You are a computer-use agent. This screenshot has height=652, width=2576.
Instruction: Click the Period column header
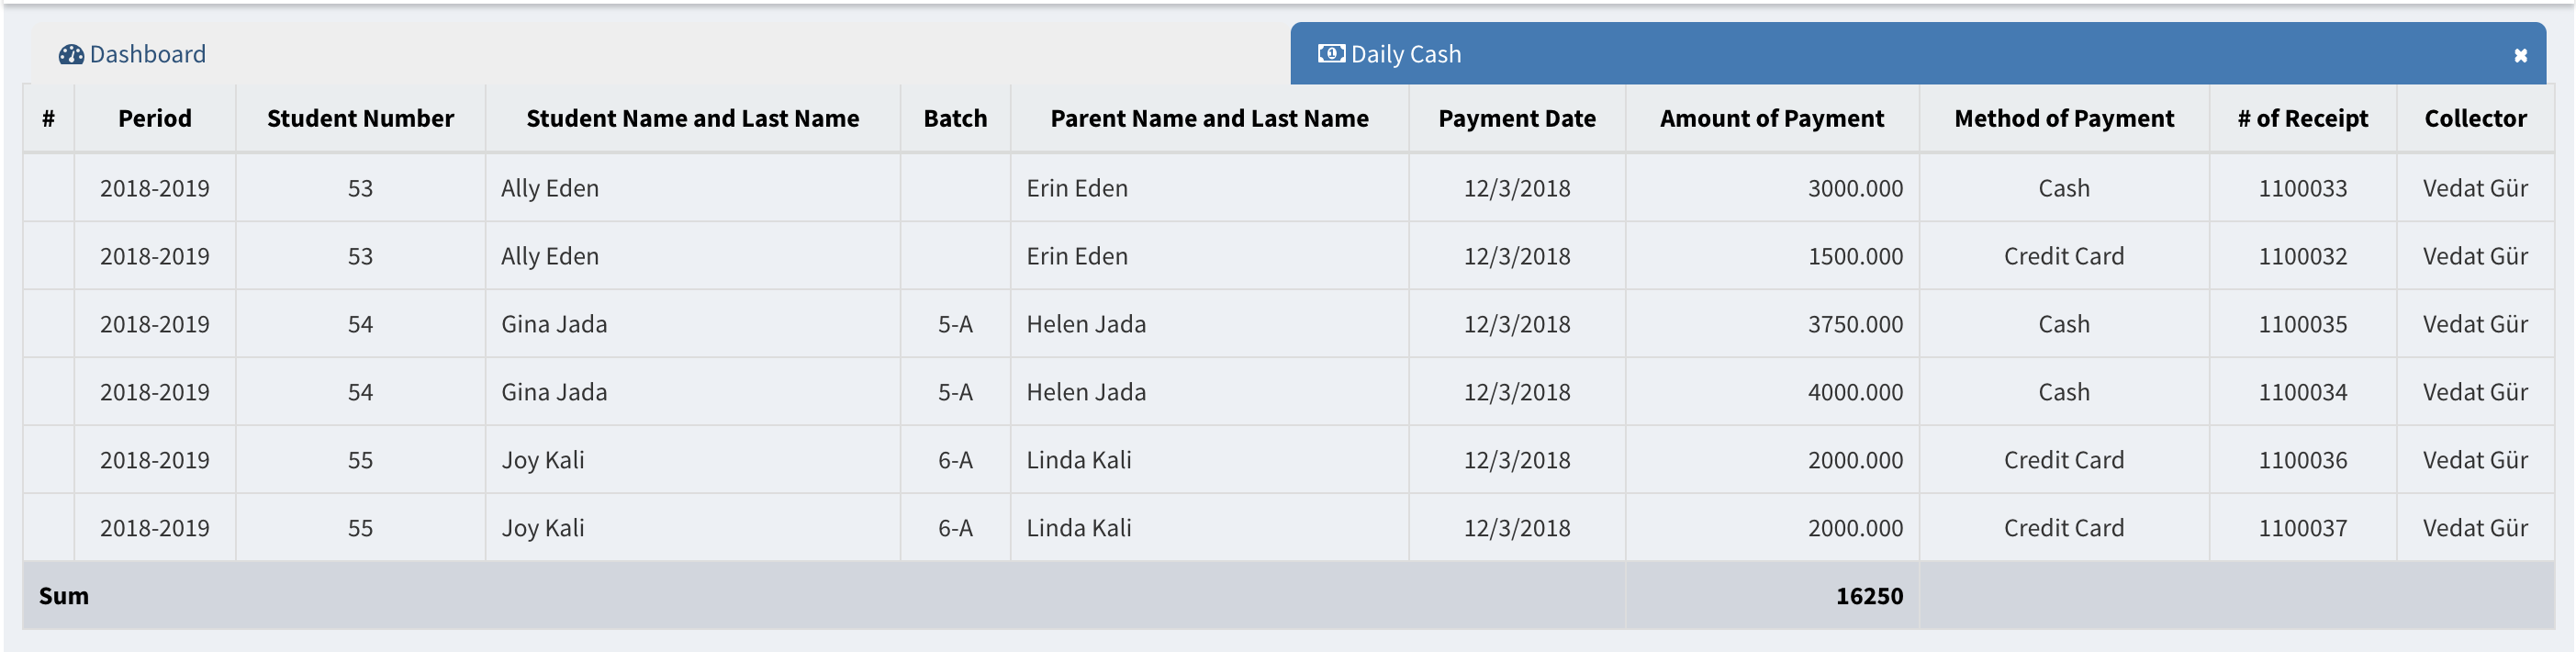click(x=155, y=118)
